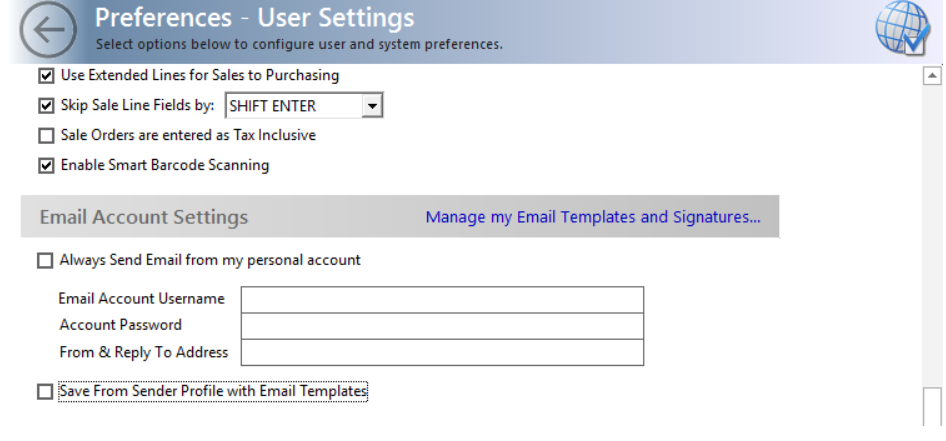Disable Enable Smart Barcode Scanning checkbox
This screenshot has height=441, width=946.
pyautogui.click(x=46, y=165)
